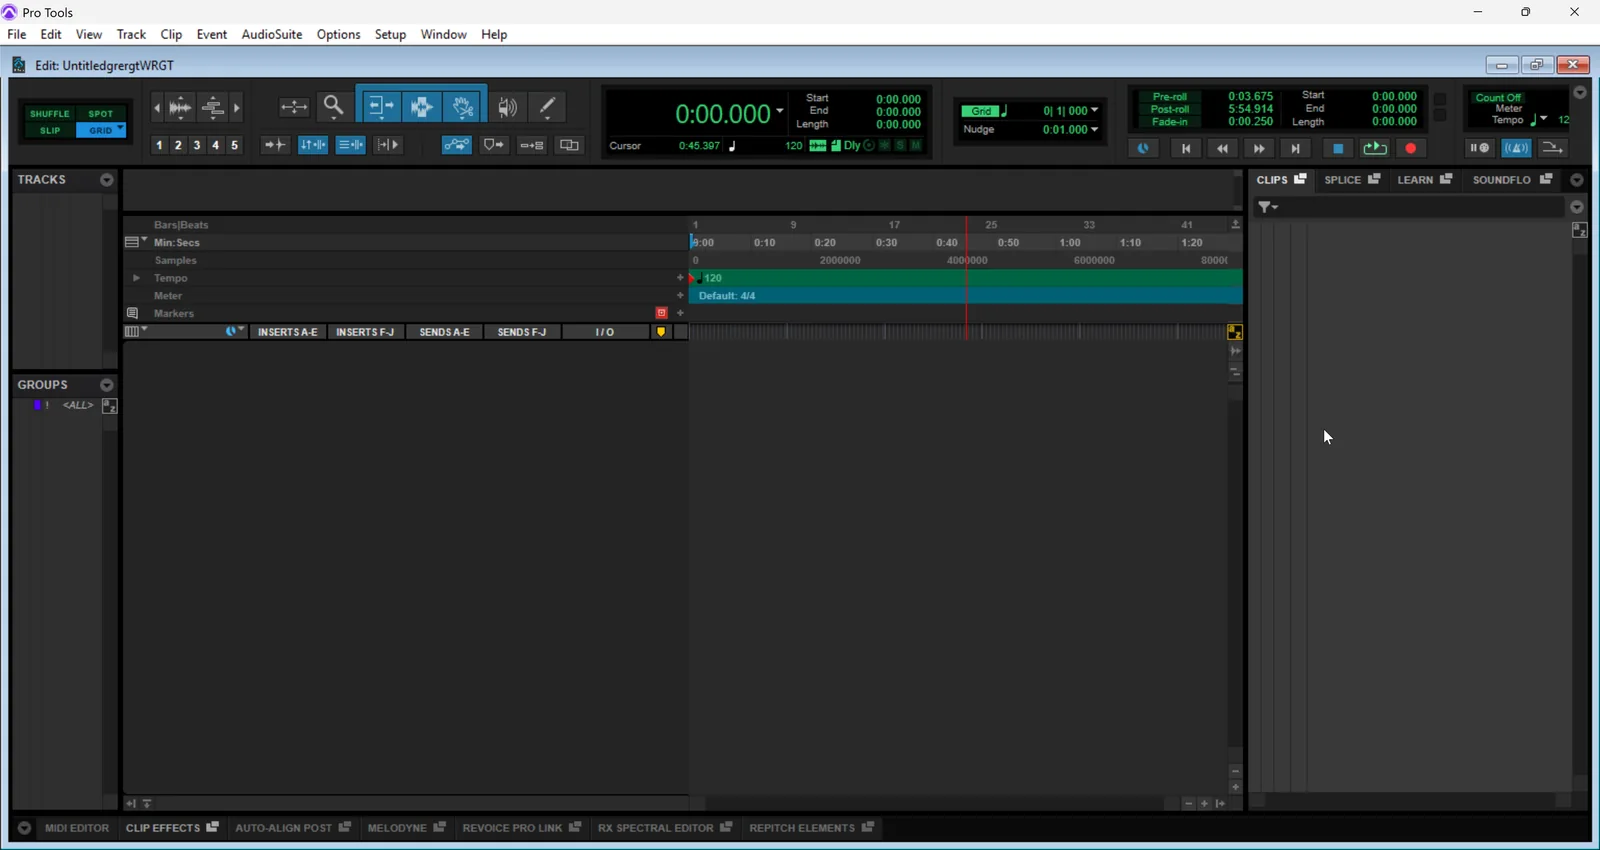This screenshot has height=850, width=1600.
Task: Select the Pencil tool
Action: [548, 106]
